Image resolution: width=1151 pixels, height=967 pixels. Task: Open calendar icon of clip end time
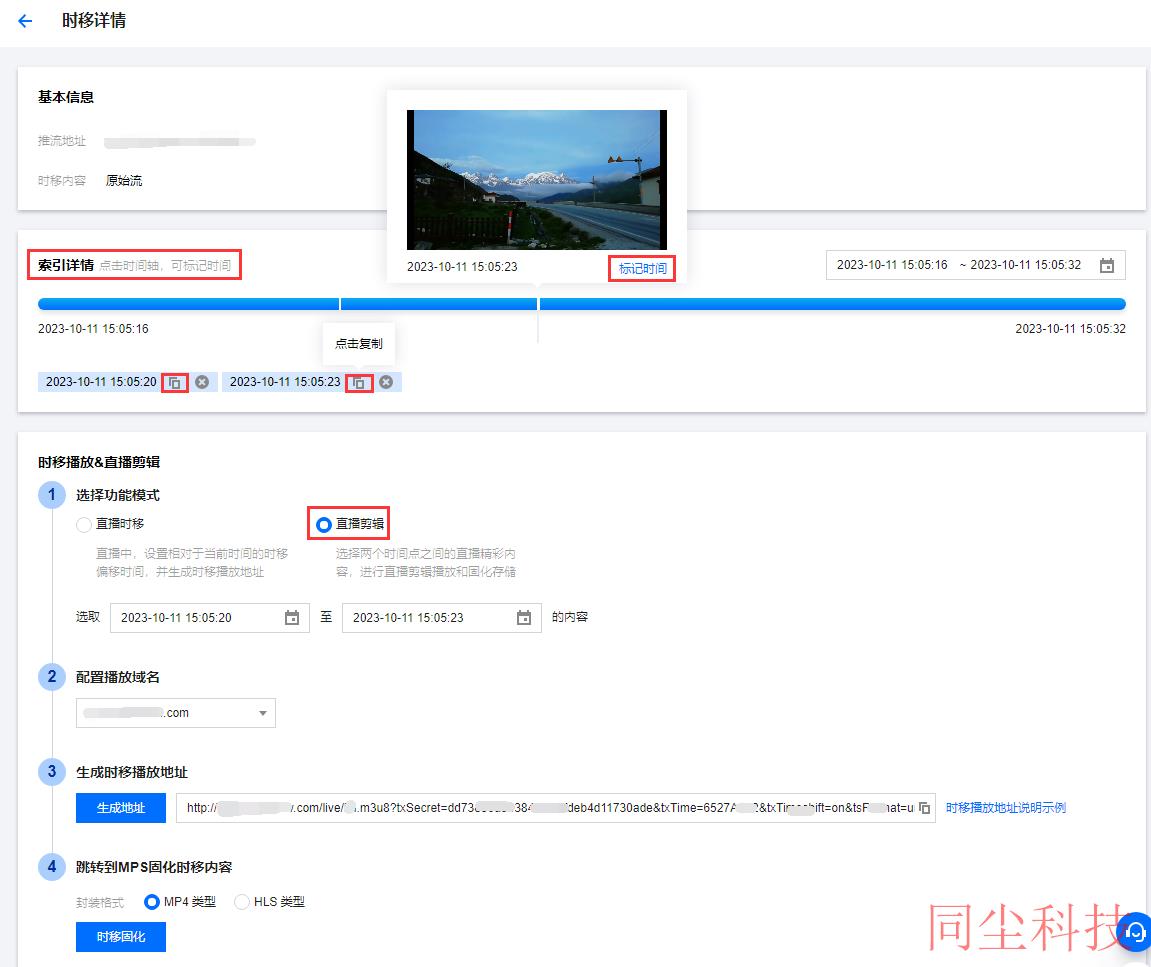(524, 617)
